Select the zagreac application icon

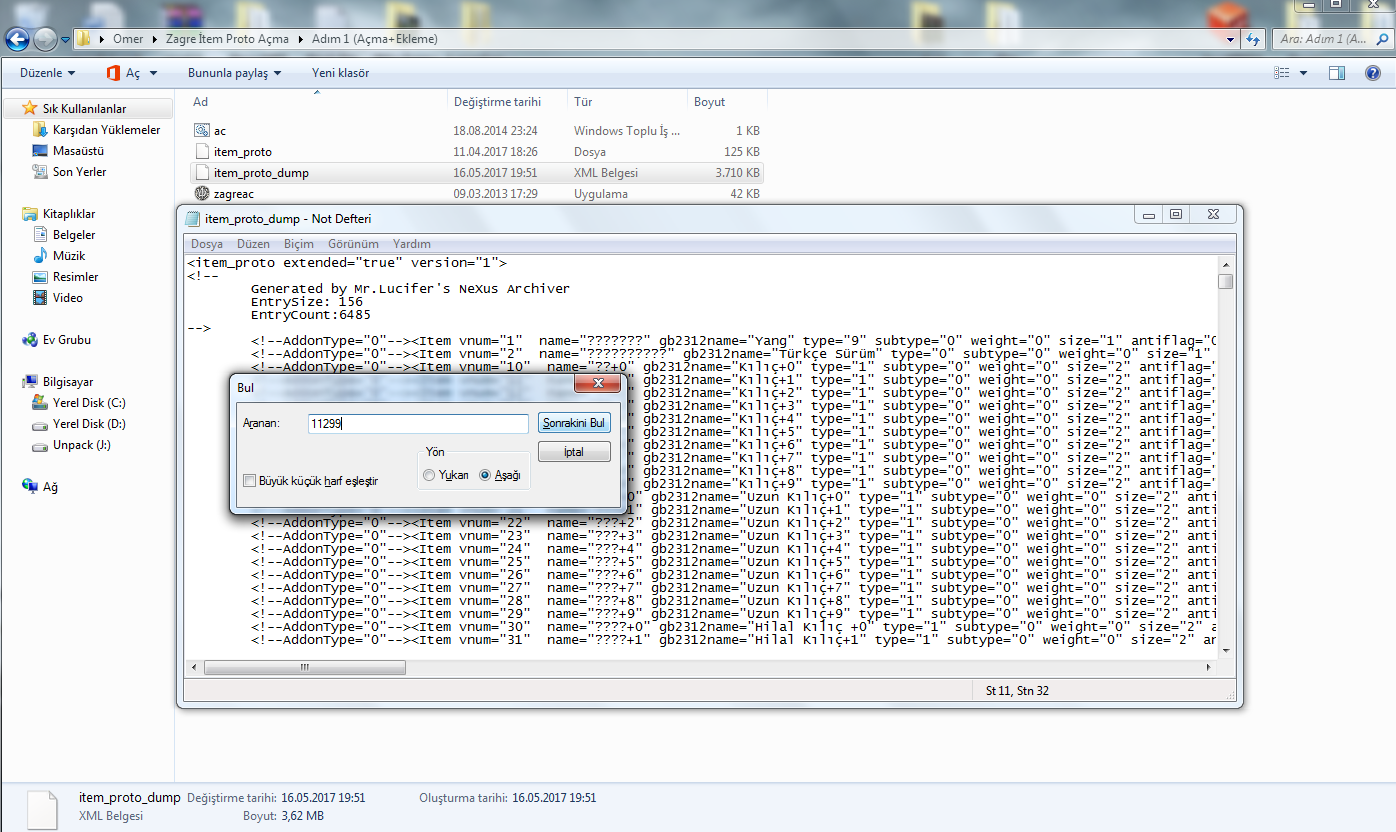[x=201, y=194]
